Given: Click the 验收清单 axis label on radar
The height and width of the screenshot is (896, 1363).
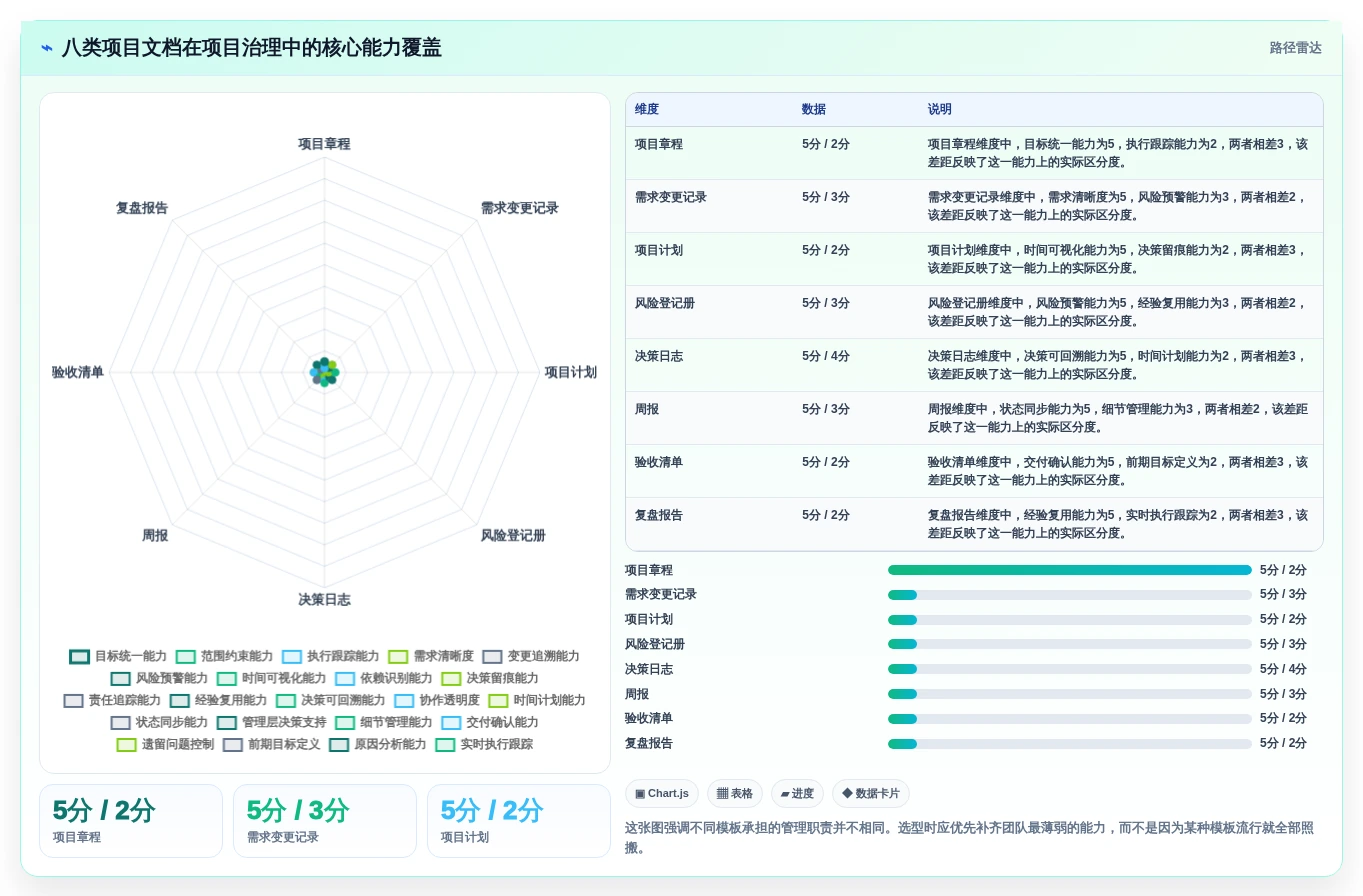Looking at the screenshot, I should click(x=78, y=372).
